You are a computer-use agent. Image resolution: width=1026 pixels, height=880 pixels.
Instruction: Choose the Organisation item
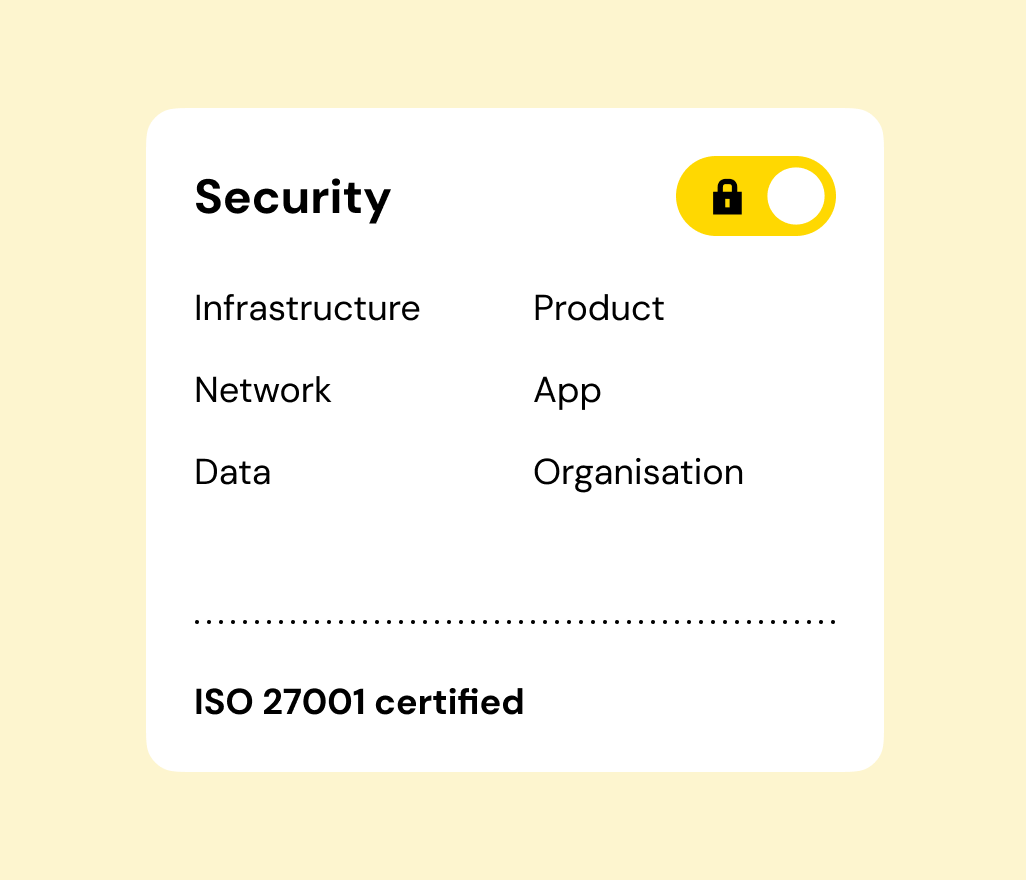pos(638,472)
